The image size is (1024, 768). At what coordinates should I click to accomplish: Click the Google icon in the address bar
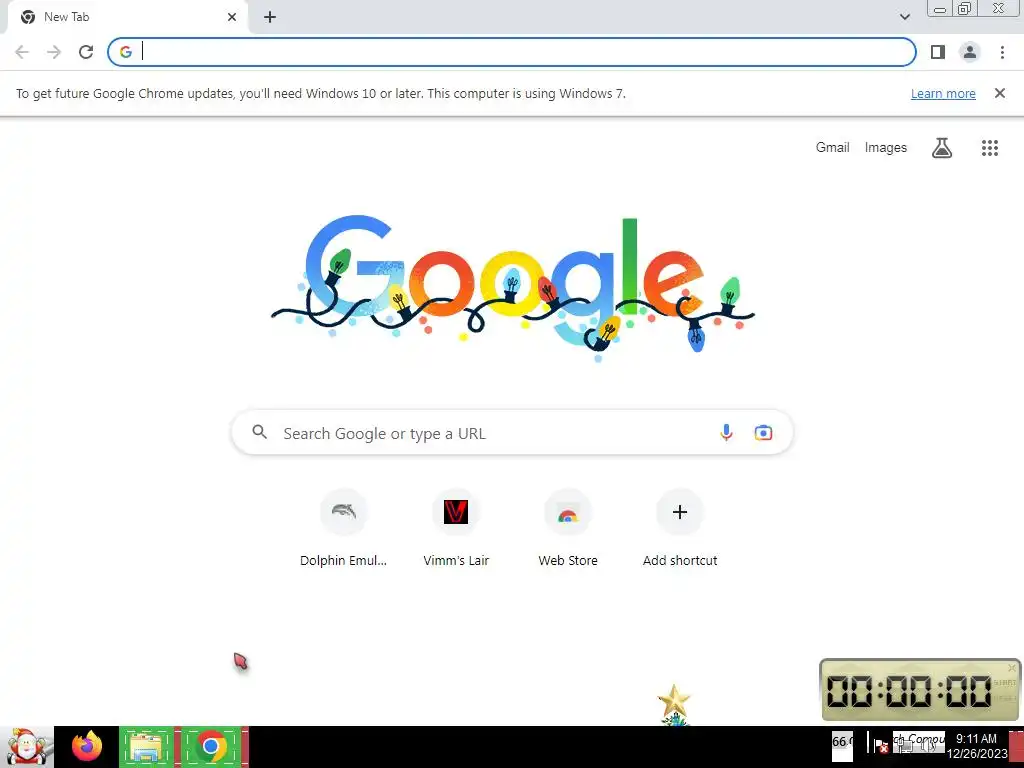[126, 52]
